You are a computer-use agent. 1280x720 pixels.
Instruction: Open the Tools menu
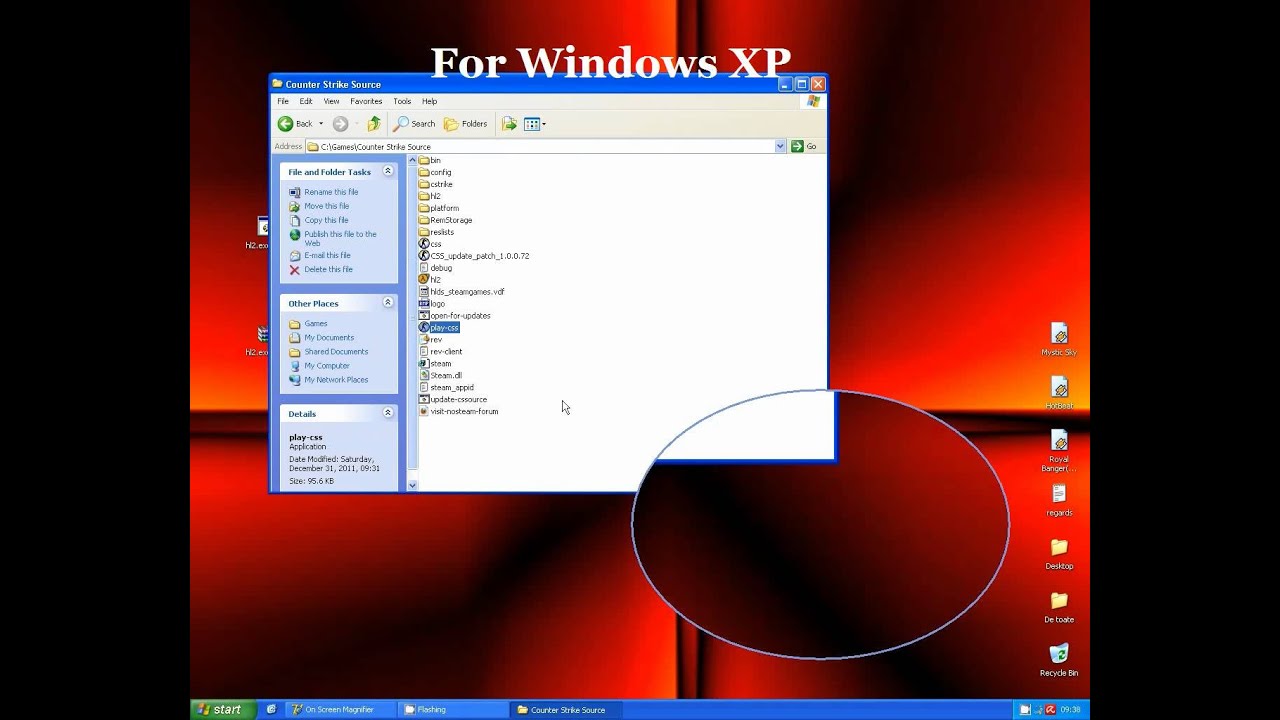pyautogui.click(x=402, y=101)
